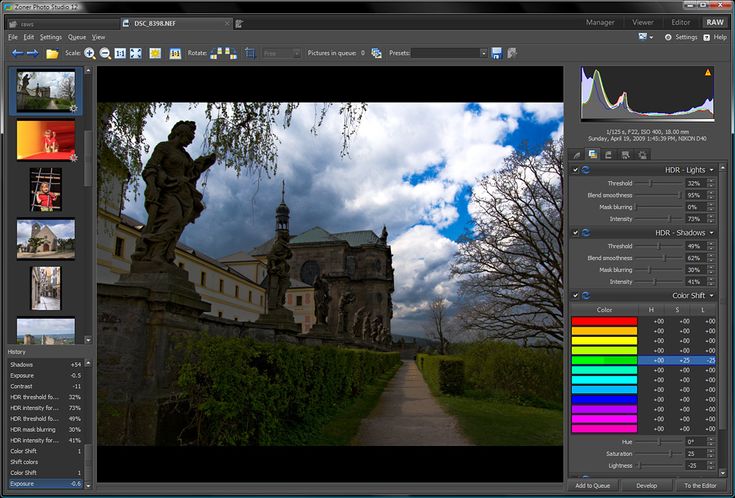735x498 pixels.
Task: Uncheck the HDR - Lights checkbox
Action: [x=574, y=170]
